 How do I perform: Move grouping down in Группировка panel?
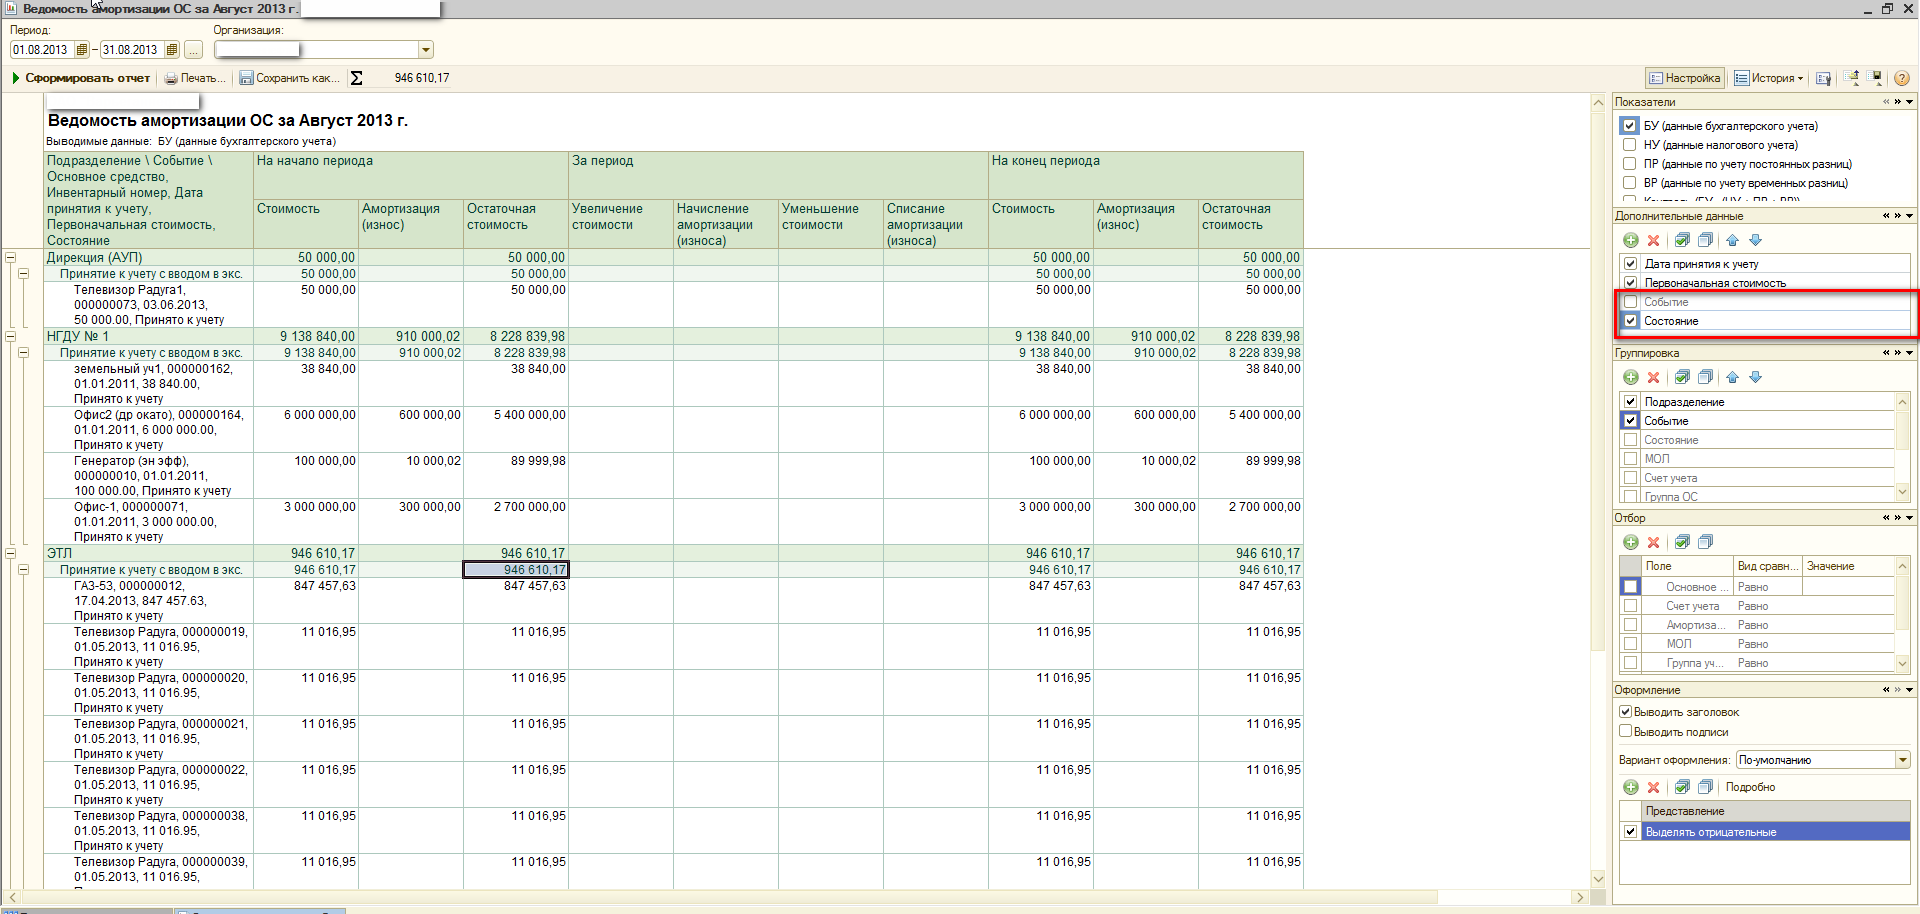pyautogui.click(x=1755, y=377)
